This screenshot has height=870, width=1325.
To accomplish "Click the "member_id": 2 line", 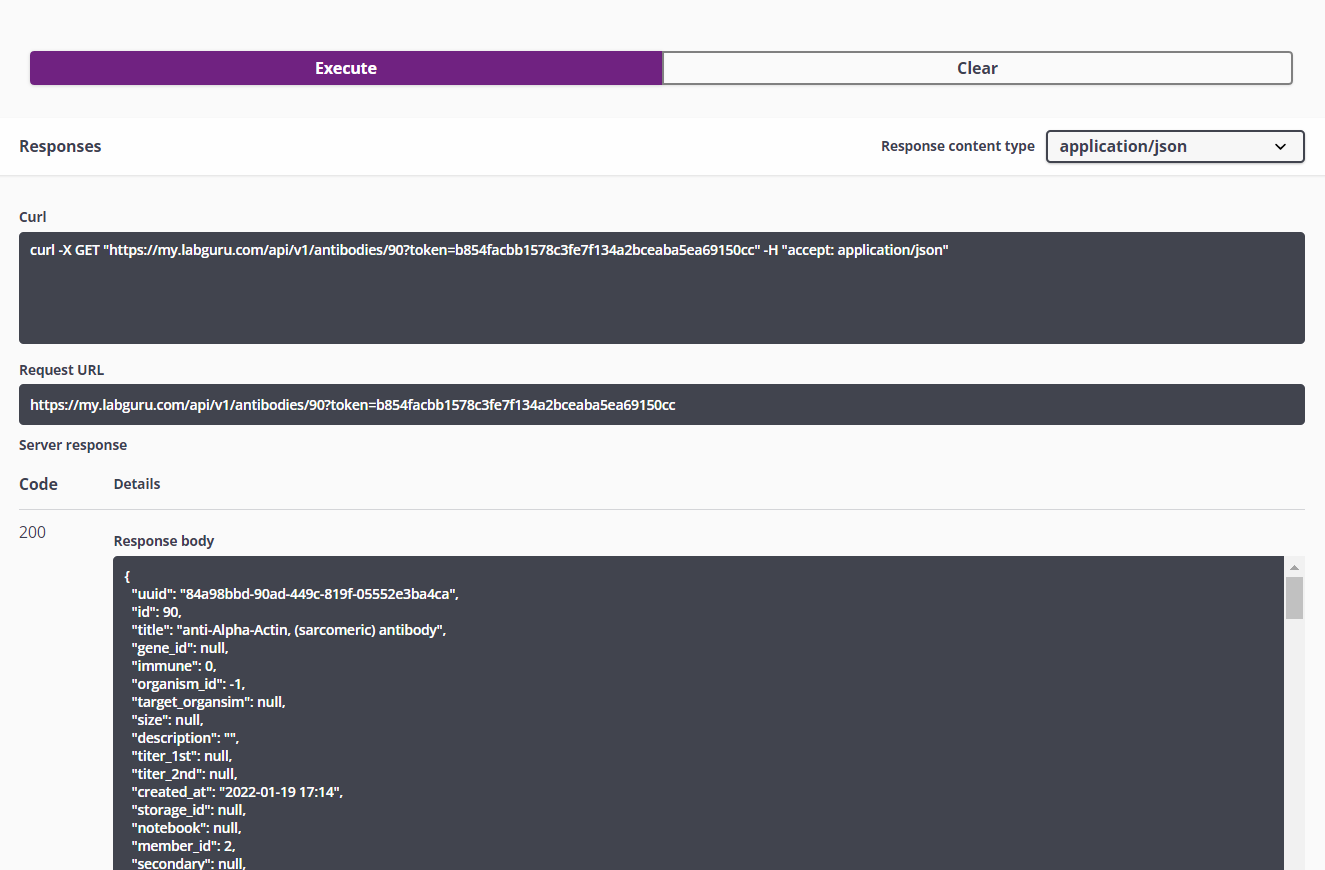I will point(183,846).
